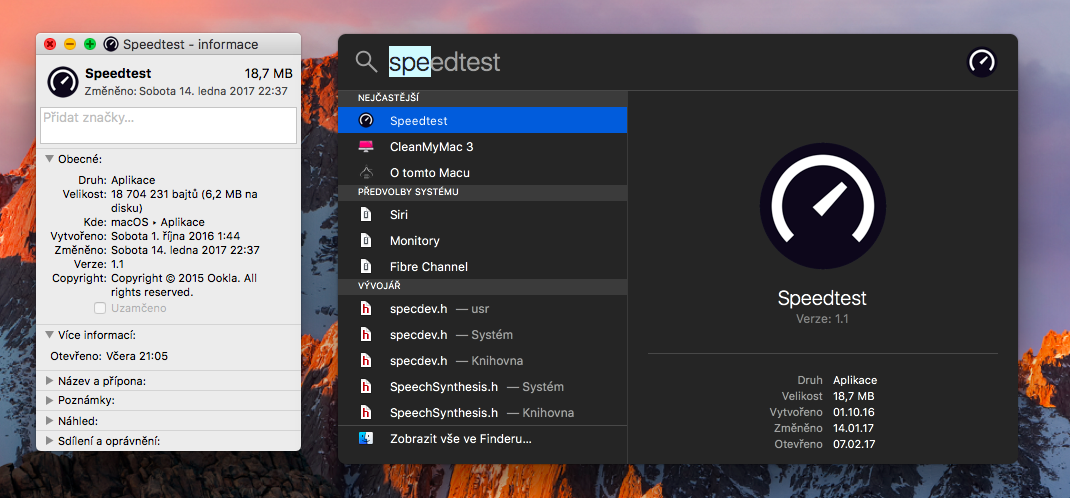This screenshot has height=498, width=1070.
Task: Expand the Poznámky section
Action: point(50,400)
